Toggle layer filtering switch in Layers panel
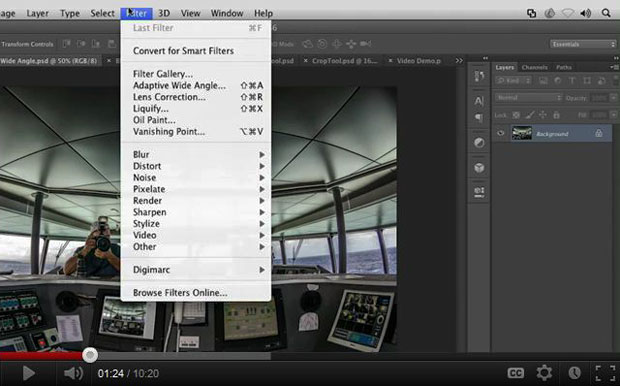The width and height of the screenshot is (620, 386). [x=616, y=81]
